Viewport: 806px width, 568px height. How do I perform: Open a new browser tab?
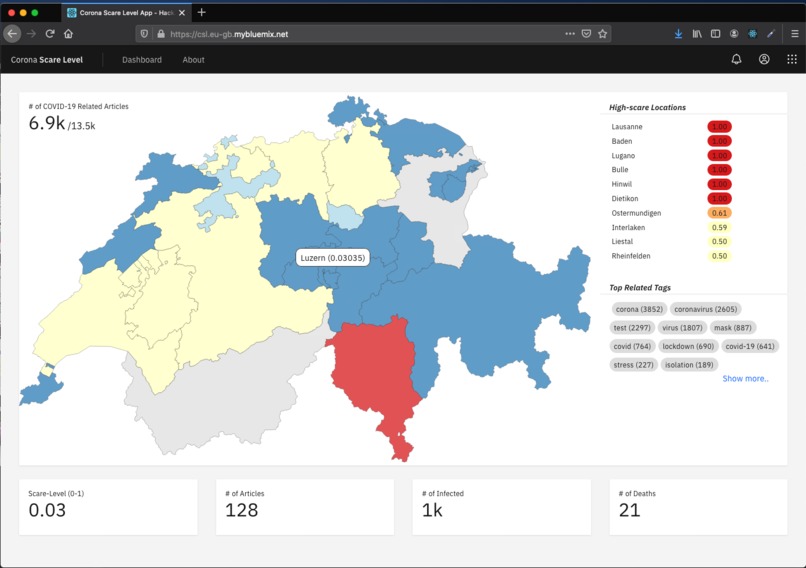[202, 12]
